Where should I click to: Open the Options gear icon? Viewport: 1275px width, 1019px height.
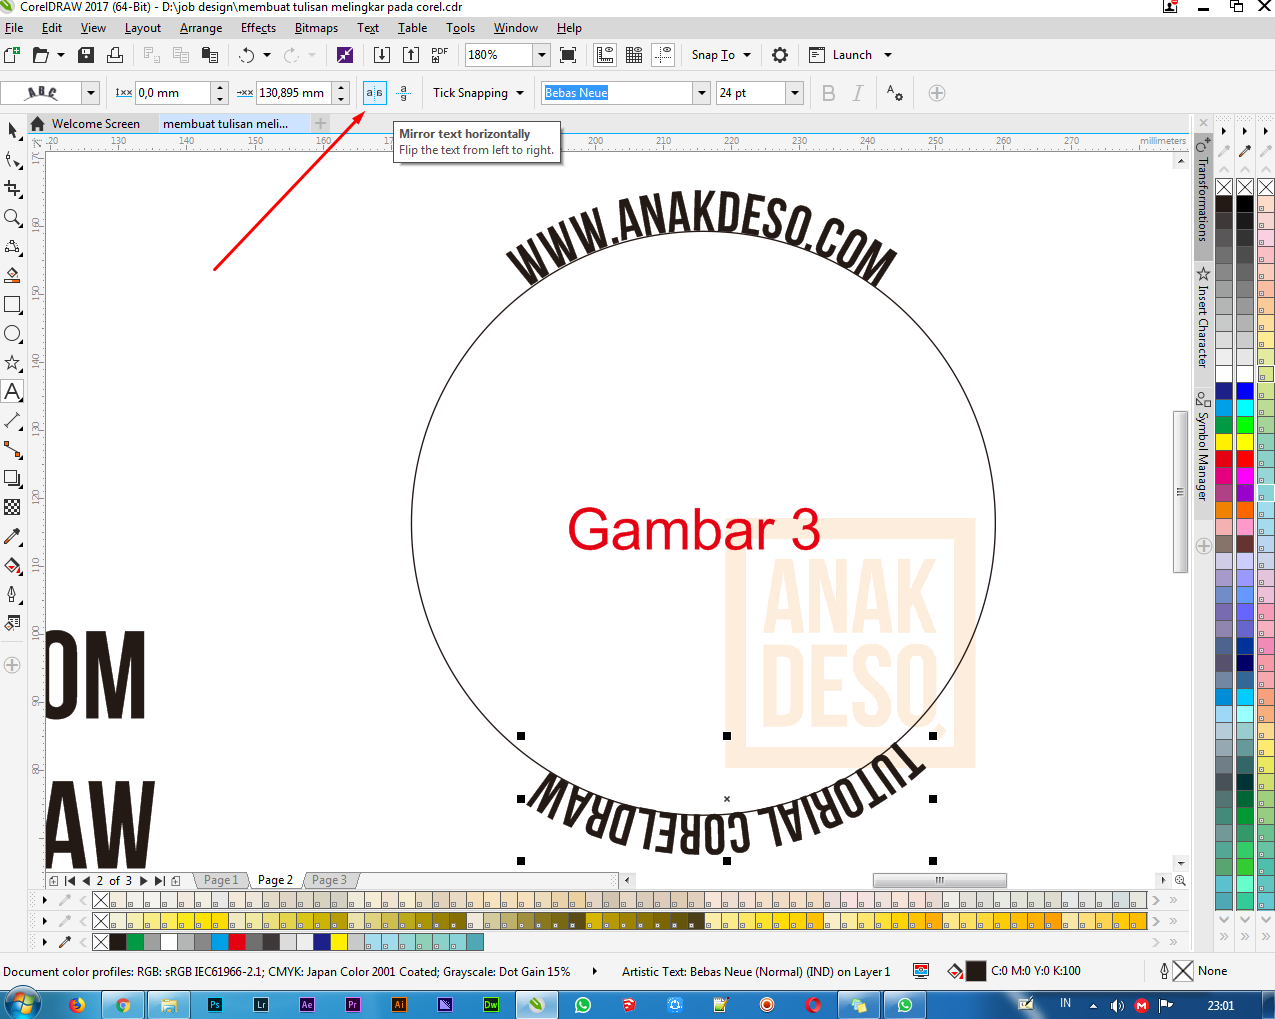click(x=780, y=55)
